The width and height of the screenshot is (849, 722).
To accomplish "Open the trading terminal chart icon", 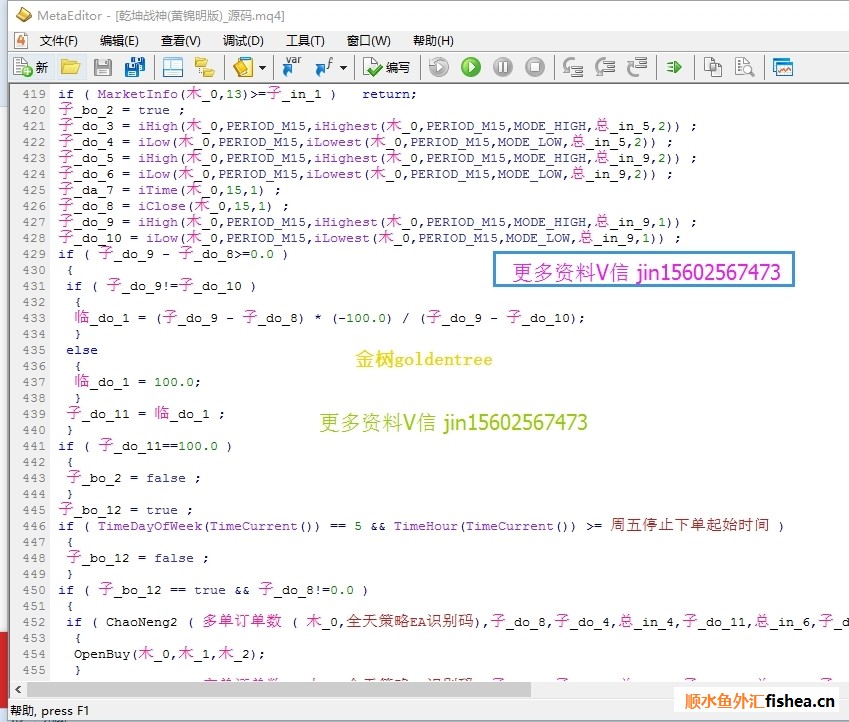I will pyautogui.click(x=782, y=67).
